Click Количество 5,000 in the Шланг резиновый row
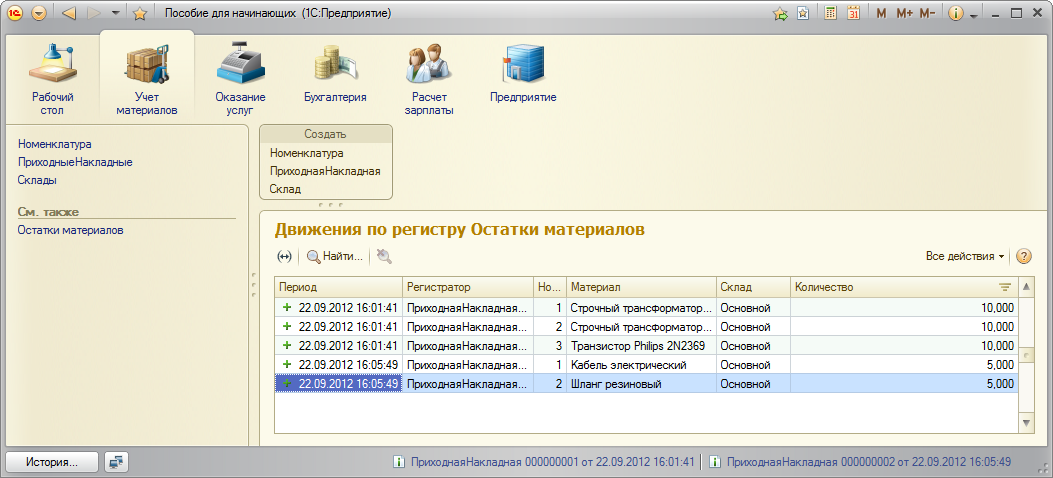The width and height of the screenshot is (1053, 478). click(x=903, y=384)
